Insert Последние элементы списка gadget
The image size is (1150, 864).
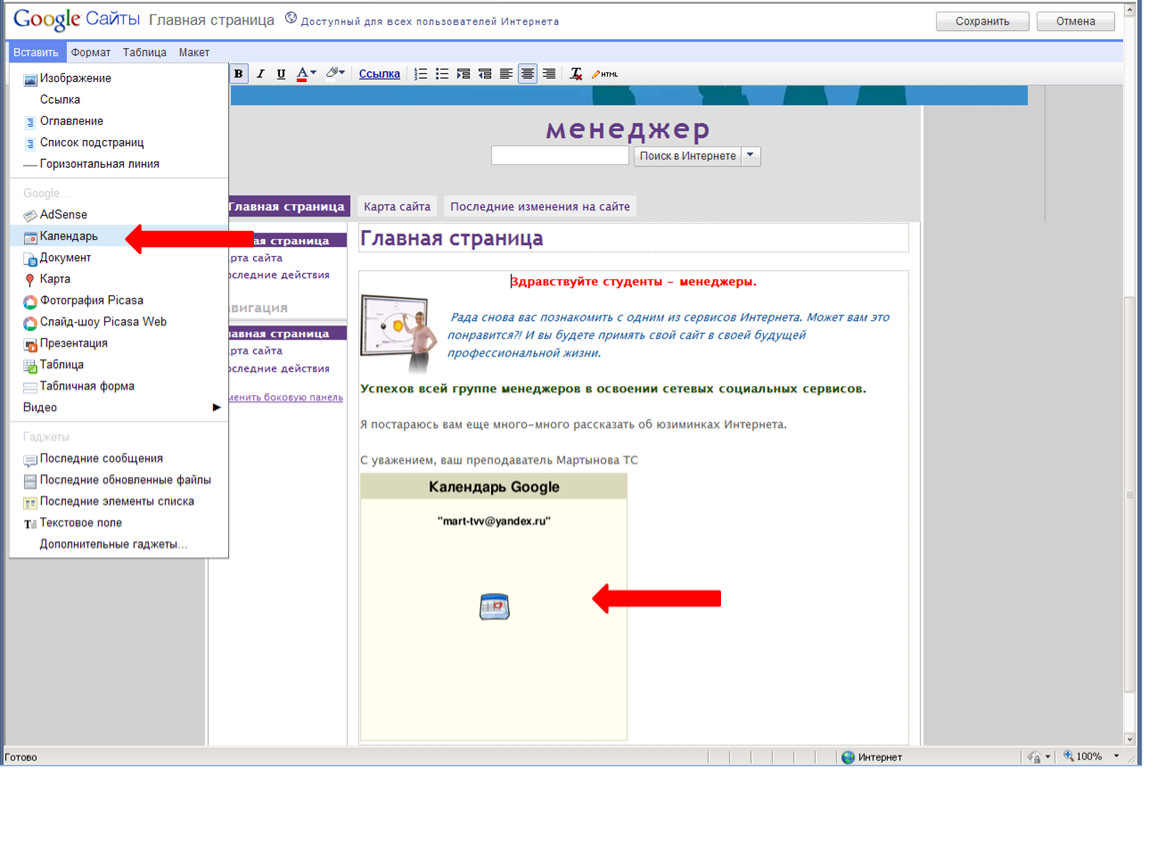(119, 502)
